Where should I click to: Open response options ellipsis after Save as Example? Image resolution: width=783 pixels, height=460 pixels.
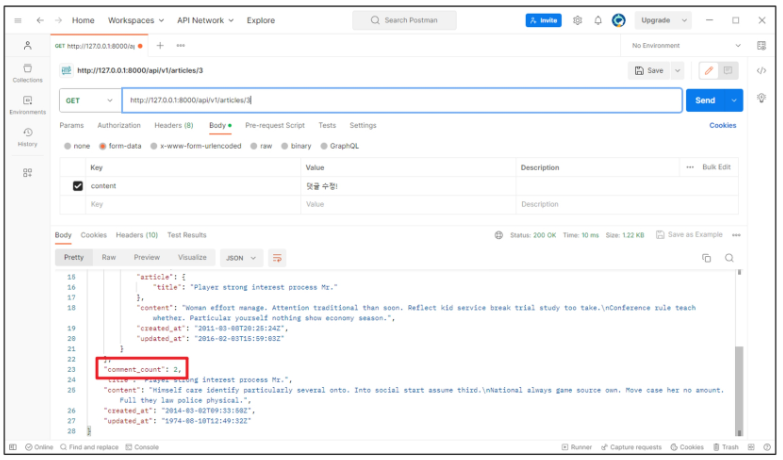(736, 235)
